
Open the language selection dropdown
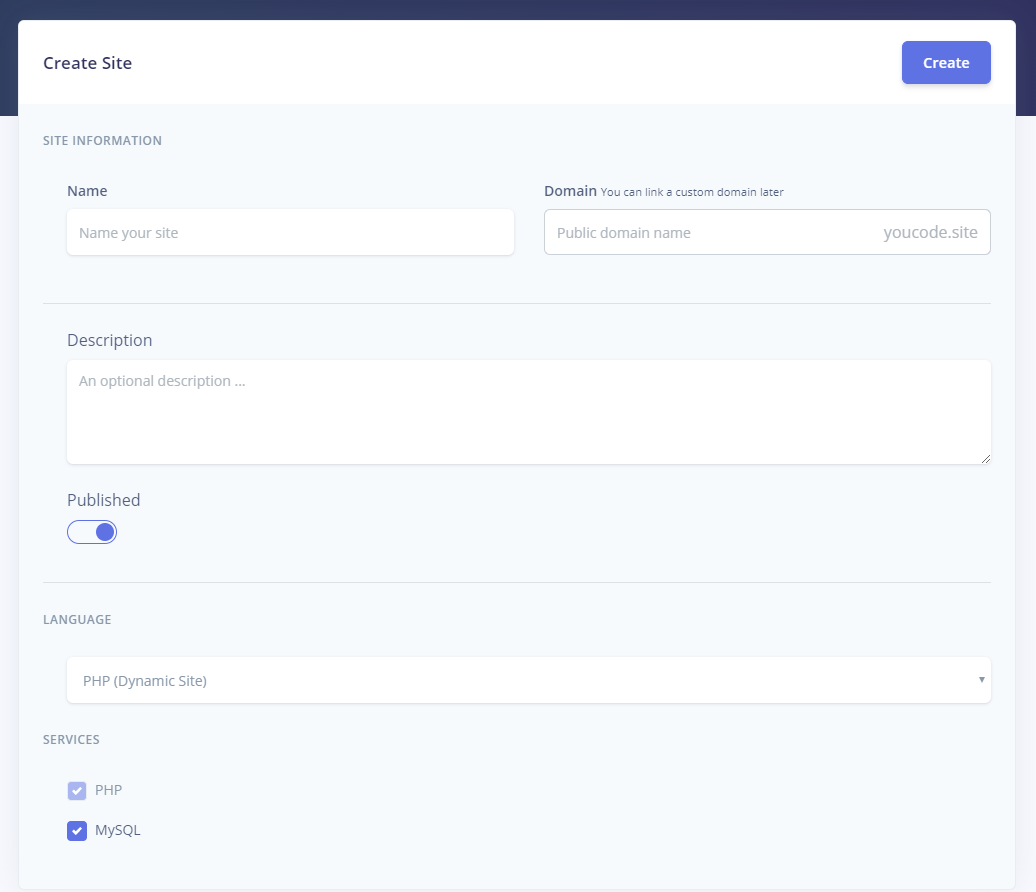coord(528,680)
